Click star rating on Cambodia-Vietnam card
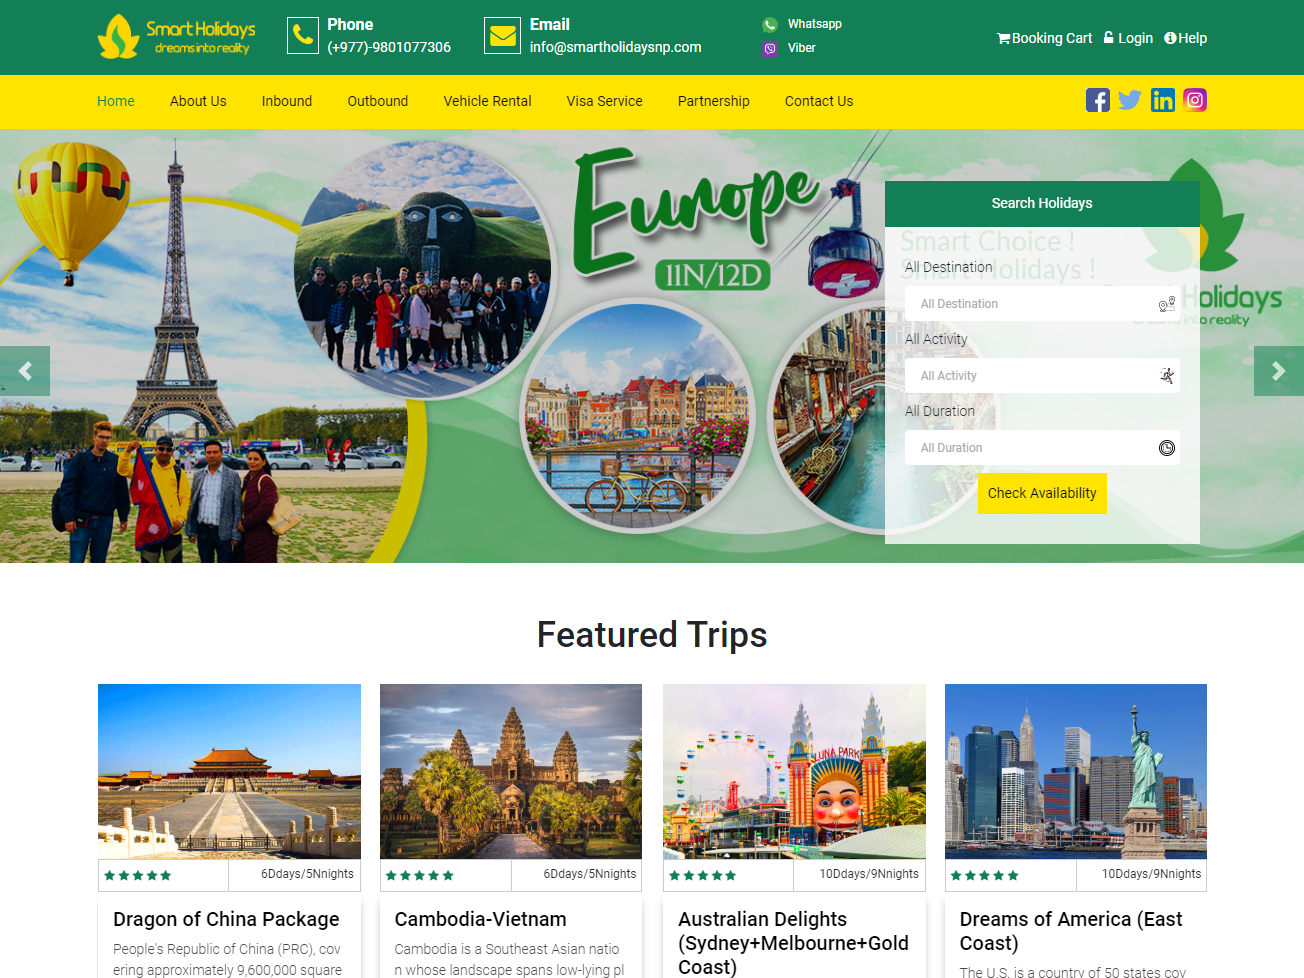 click(420, 875)
